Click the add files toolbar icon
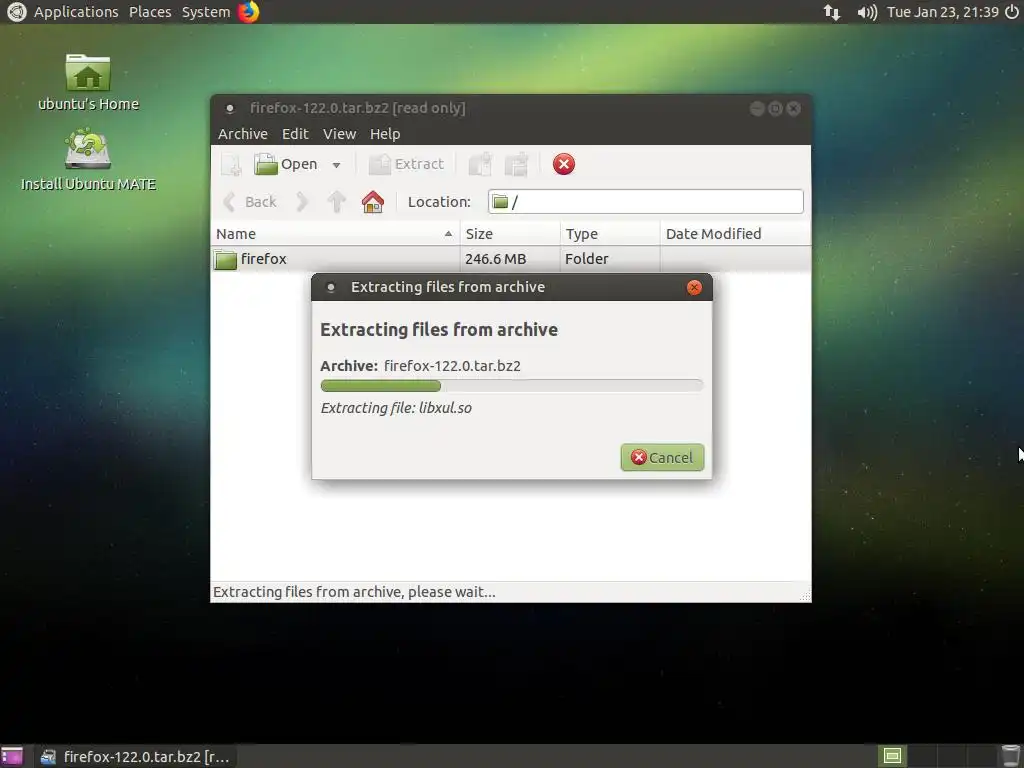Screen dimensions: 1024x768 click(480, 165)
